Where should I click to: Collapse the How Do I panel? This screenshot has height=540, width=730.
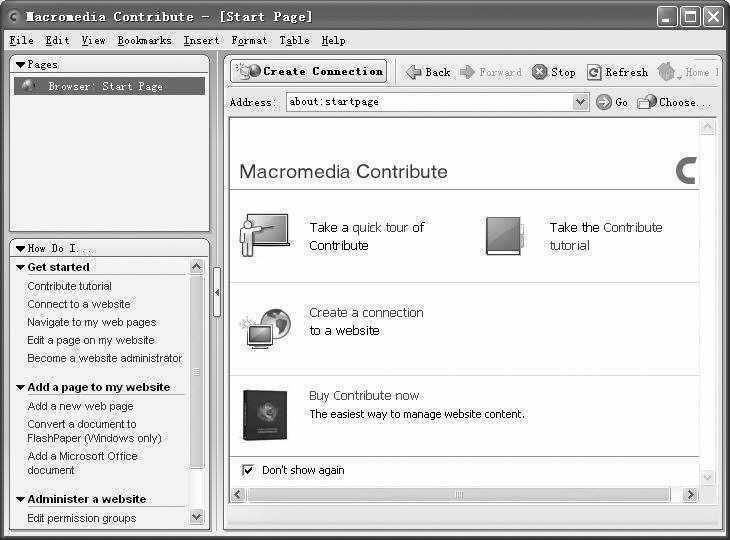click(20, 248)
